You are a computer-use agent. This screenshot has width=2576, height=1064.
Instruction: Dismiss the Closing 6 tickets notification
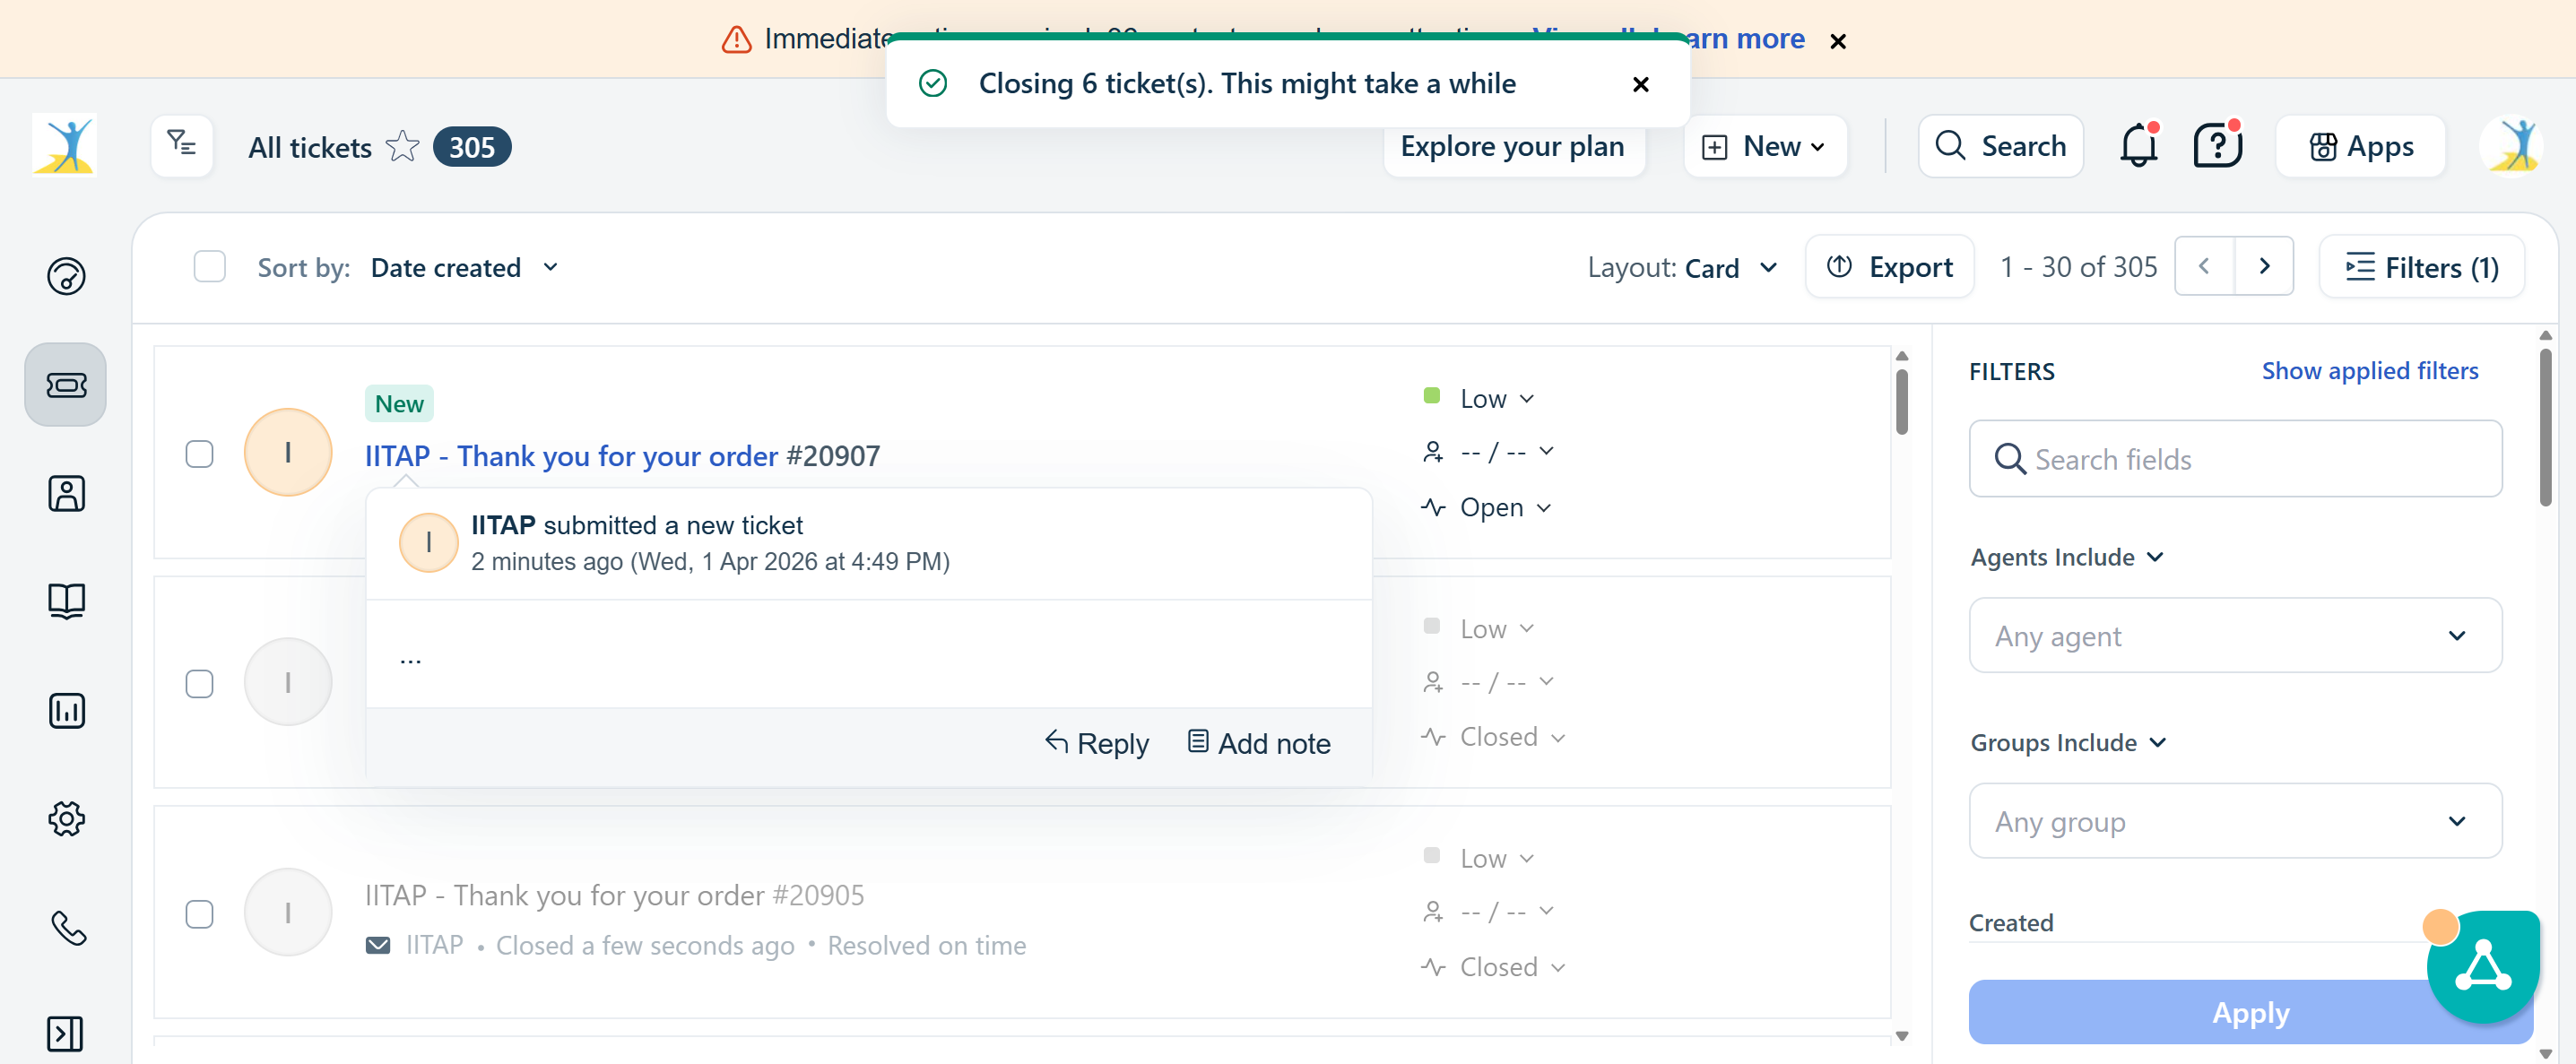tap(1640, 84)
